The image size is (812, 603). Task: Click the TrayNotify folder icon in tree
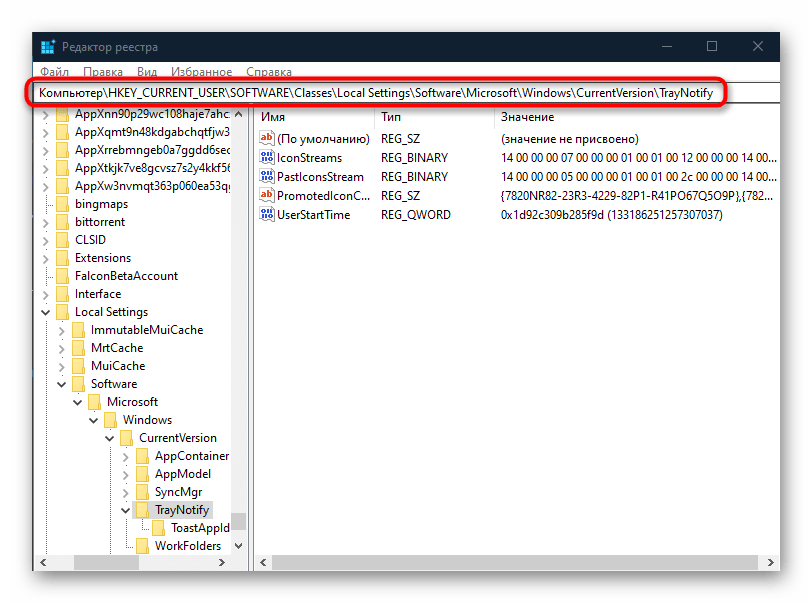[143, 510]
